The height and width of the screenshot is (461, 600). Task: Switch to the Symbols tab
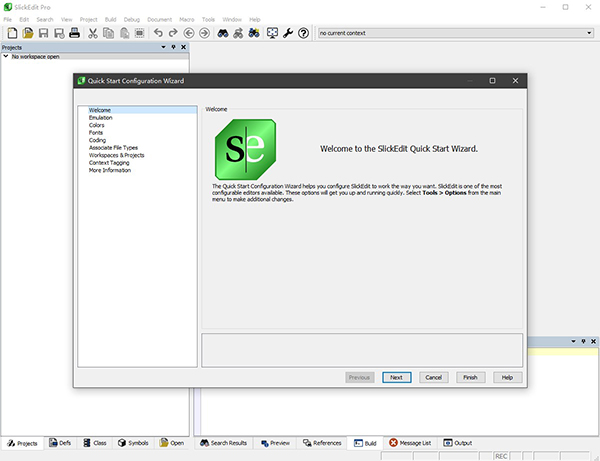tap(132, 442)
